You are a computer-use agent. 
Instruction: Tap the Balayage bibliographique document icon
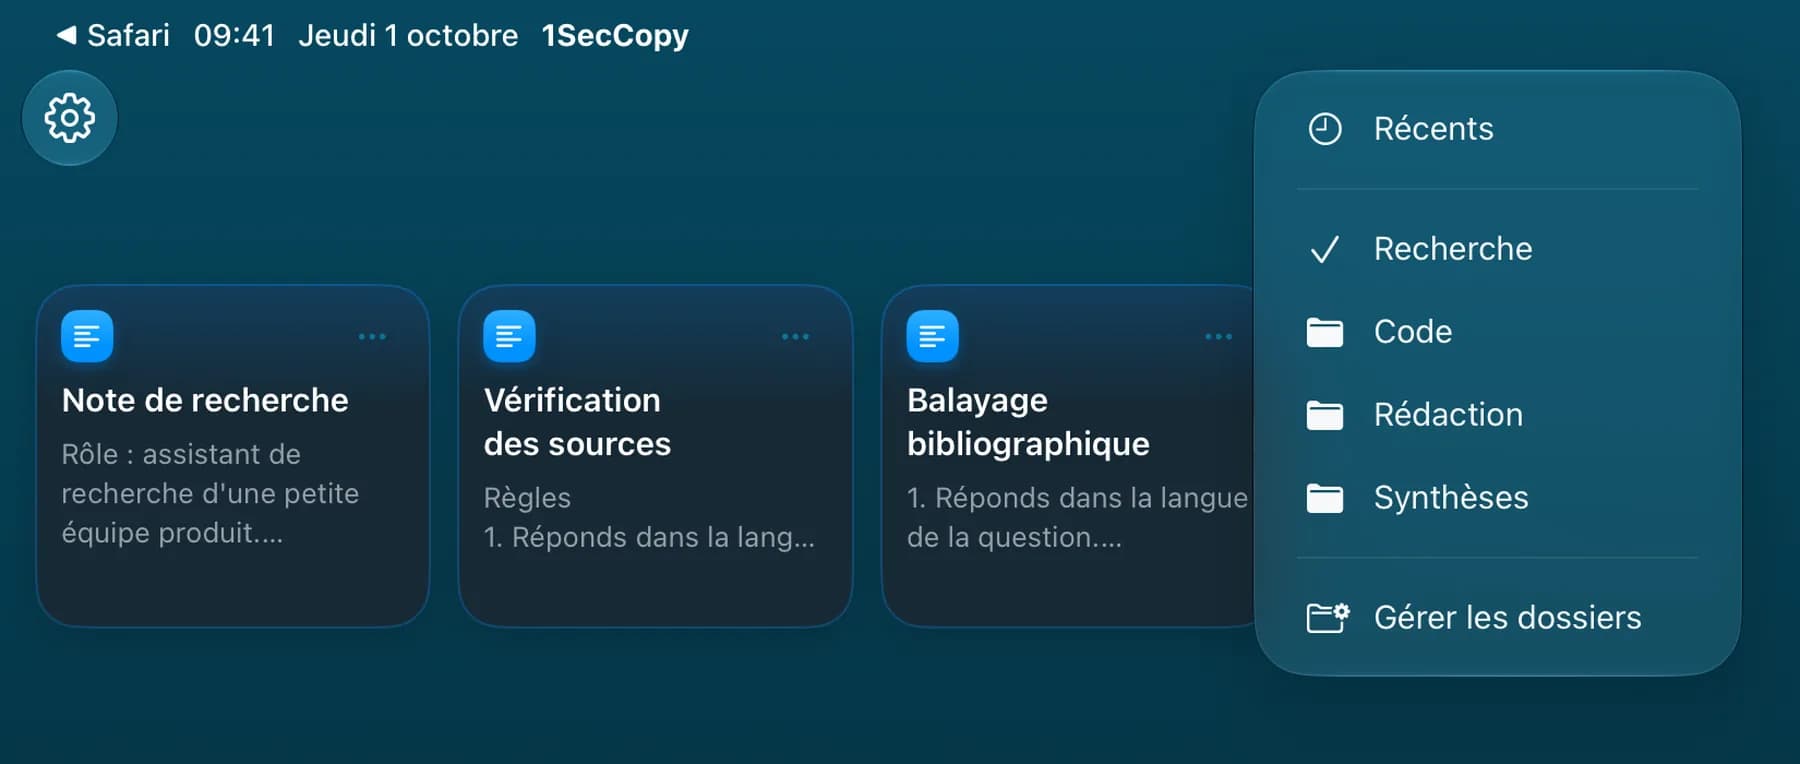tap(932, 336)
